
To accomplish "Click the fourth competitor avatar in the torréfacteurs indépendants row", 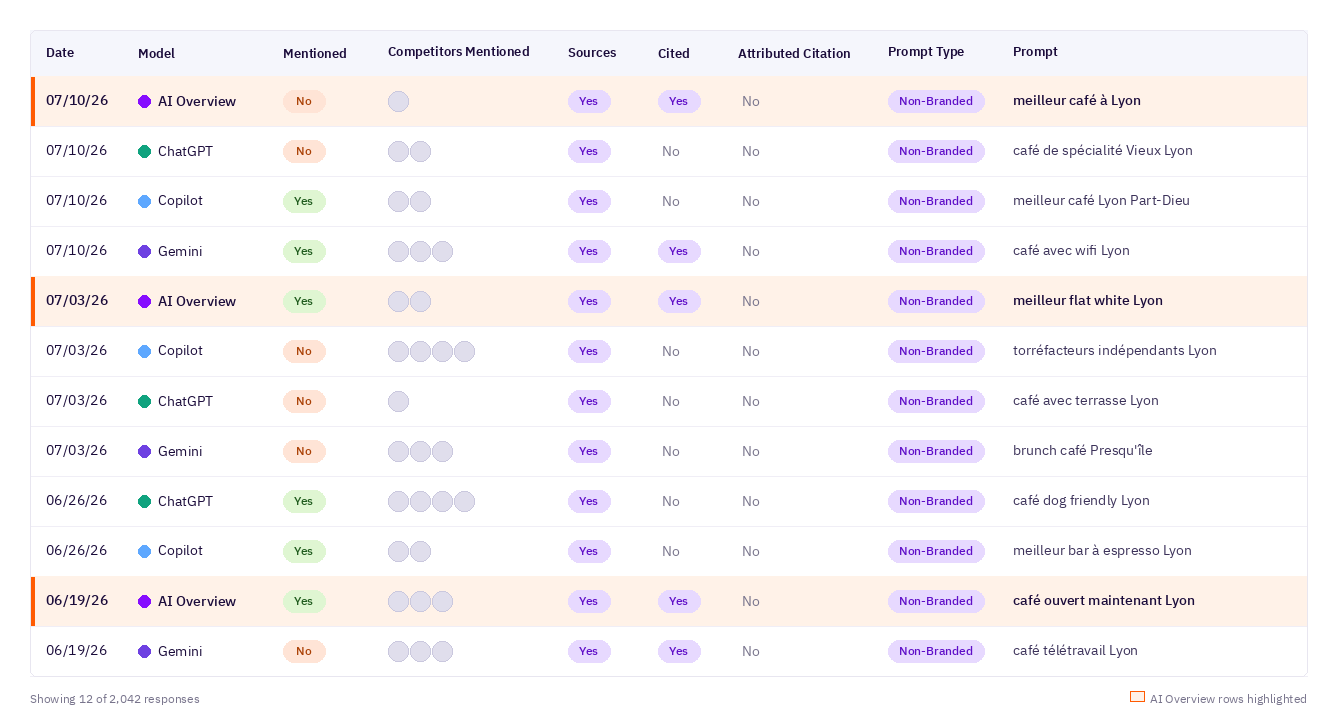I will tap(464, 351).
